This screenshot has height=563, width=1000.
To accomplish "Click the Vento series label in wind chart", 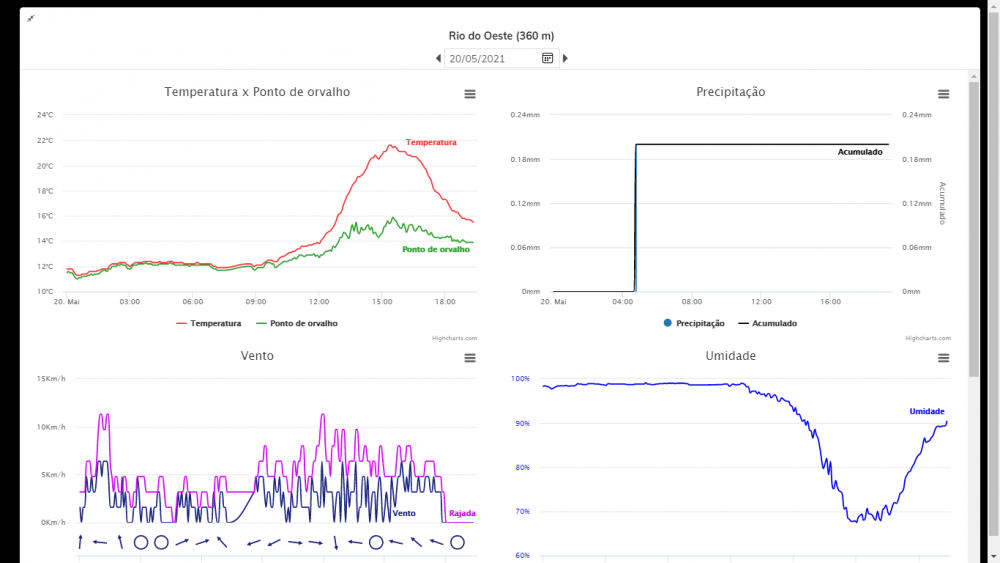I will [404, 514].
